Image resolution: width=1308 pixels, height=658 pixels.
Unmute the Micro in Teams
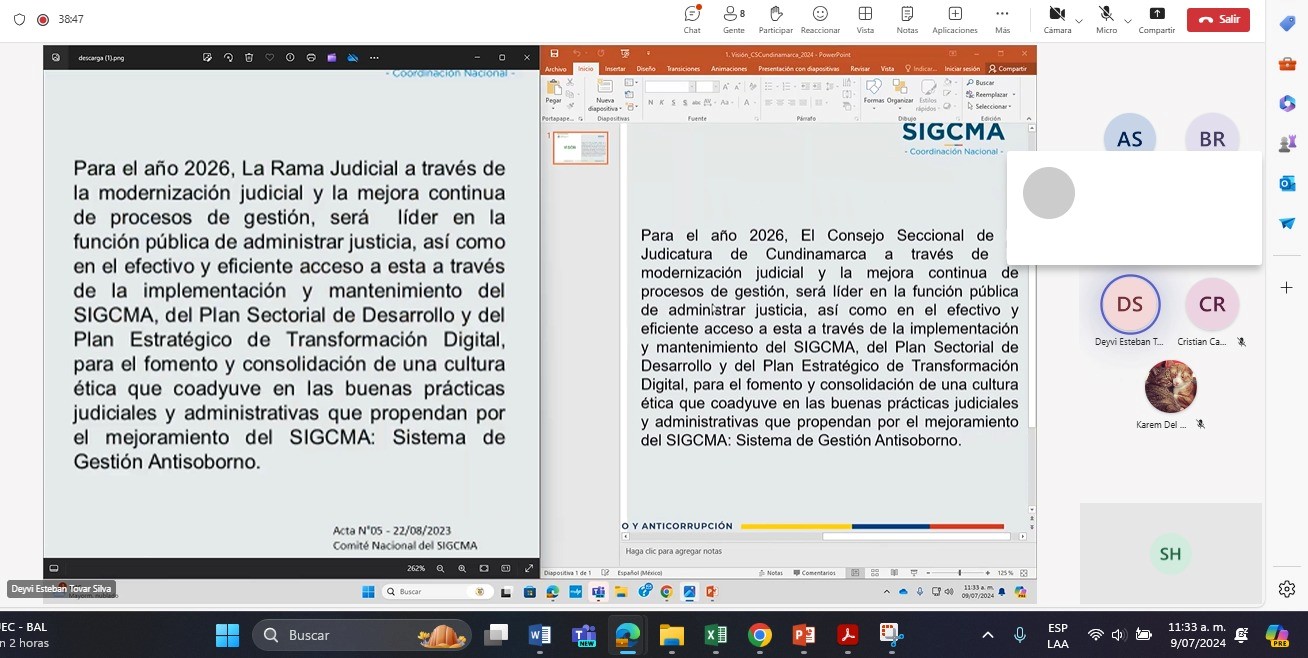point(1106,20)
